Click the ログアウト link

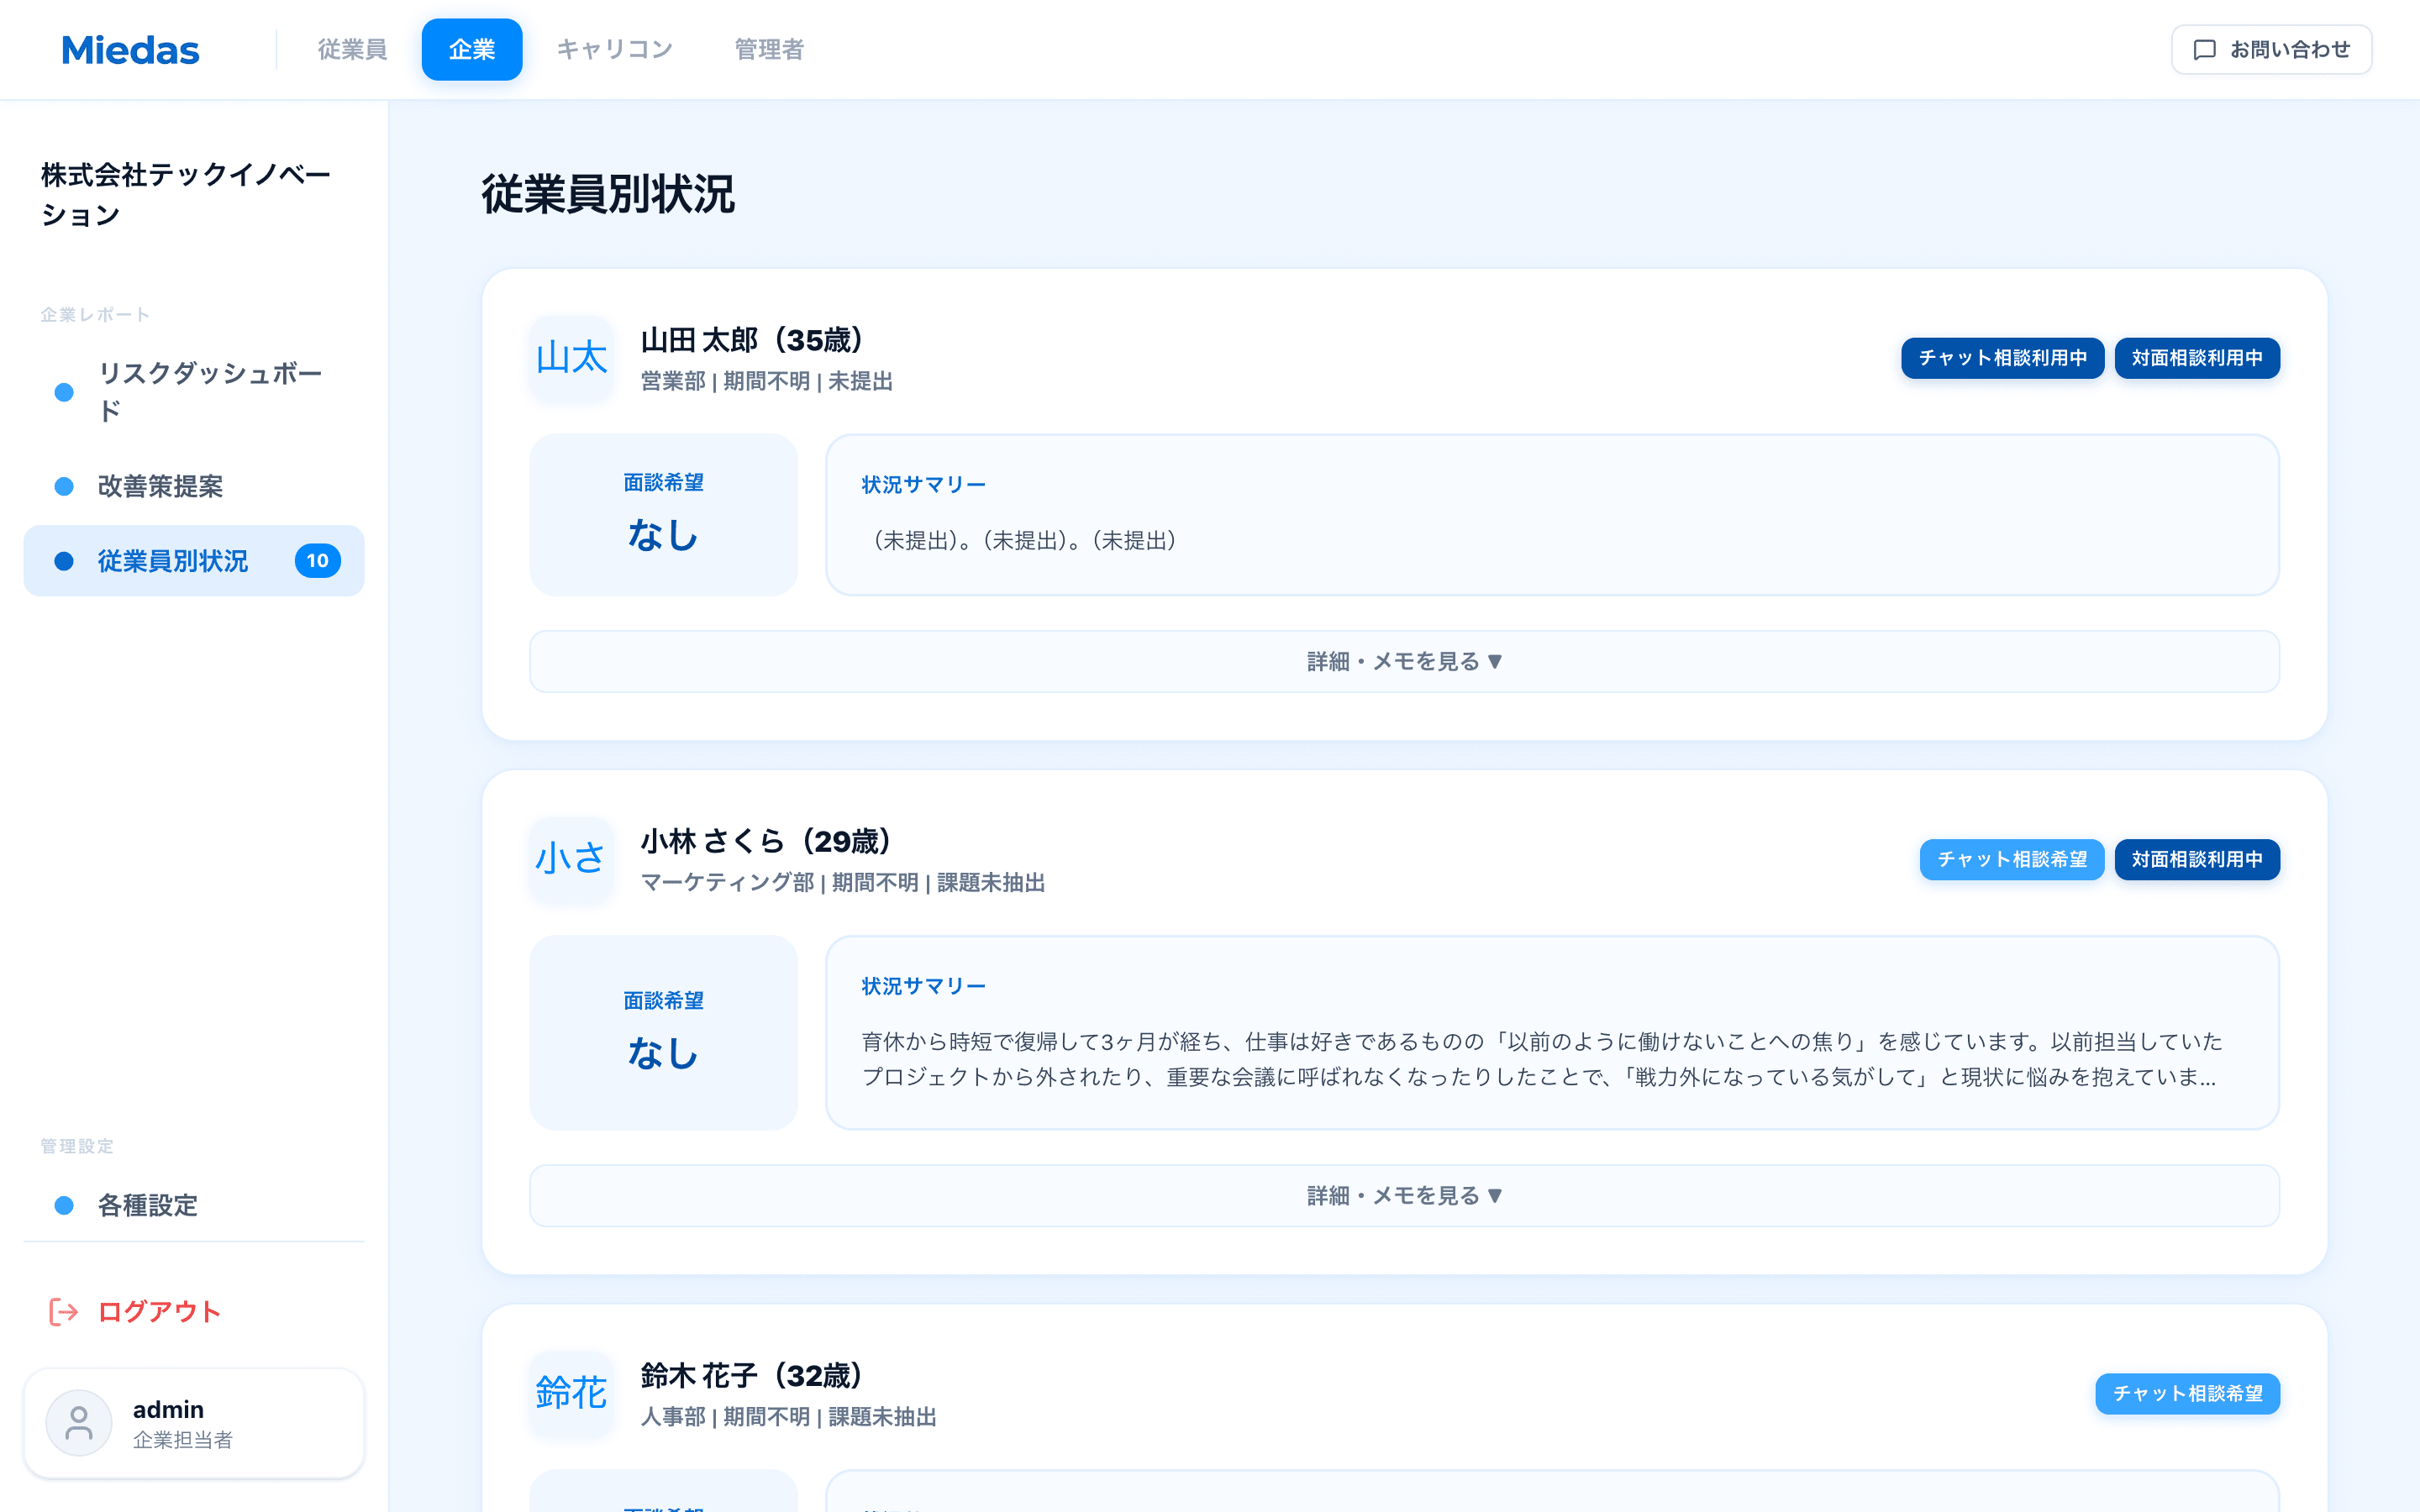[157, 1311]
